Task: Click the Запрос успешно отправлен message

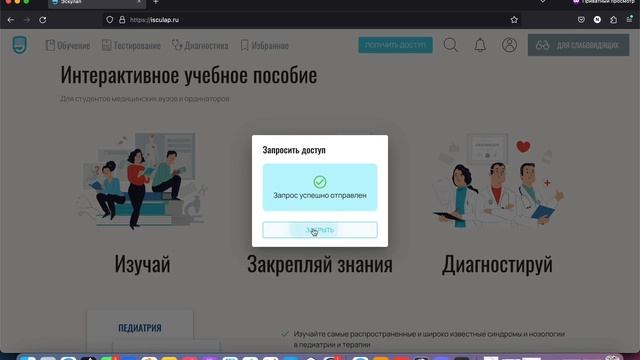Action: (320, 196)
